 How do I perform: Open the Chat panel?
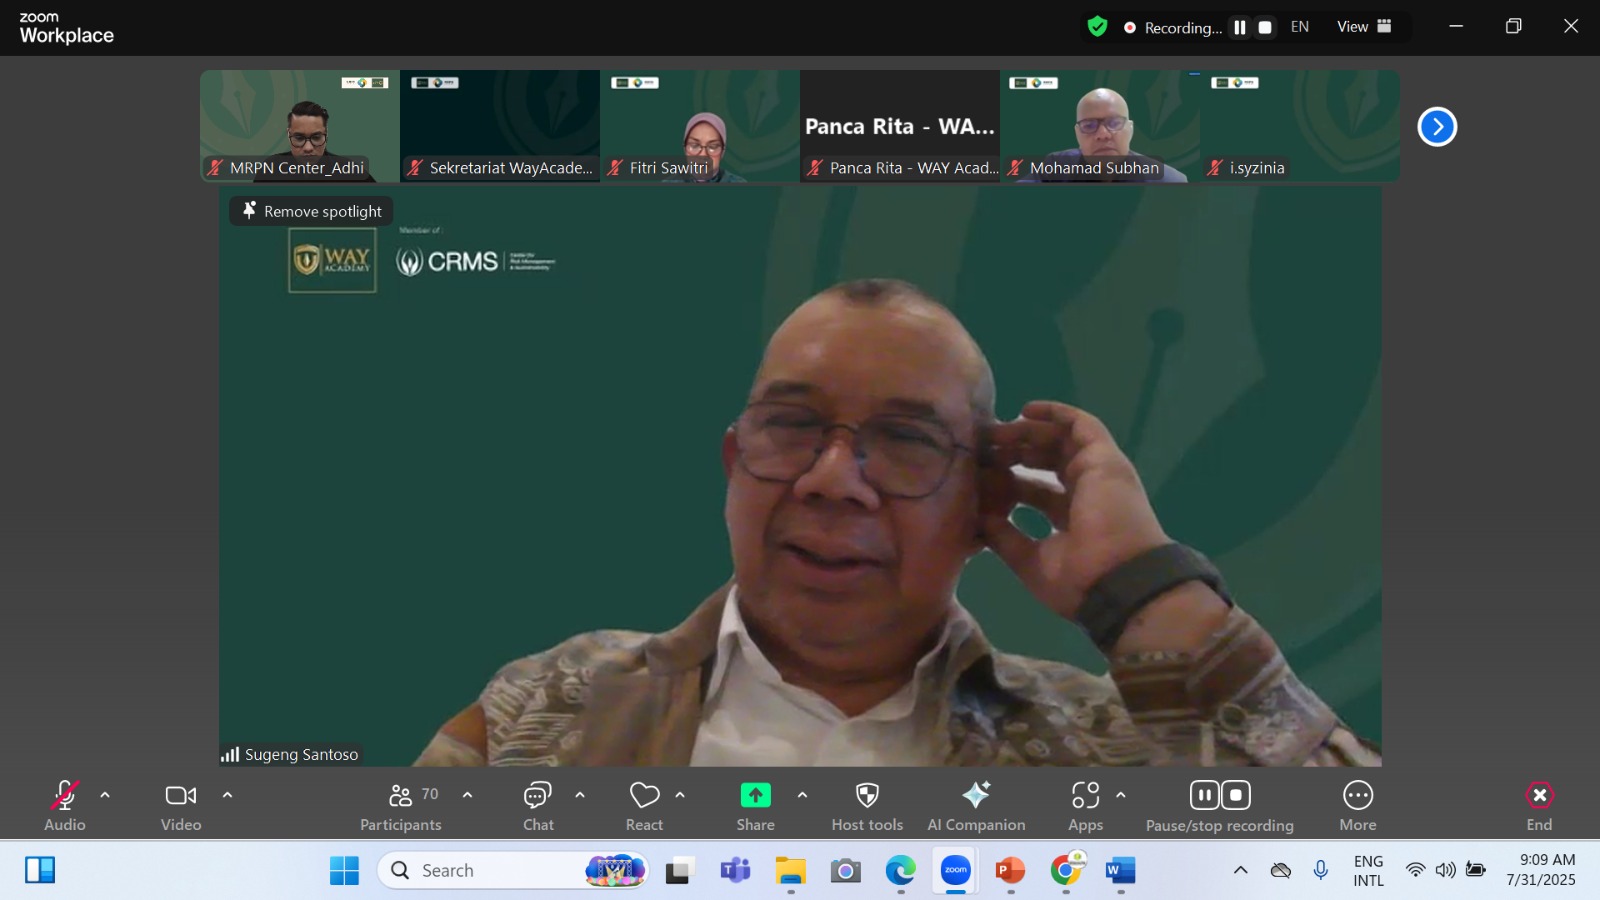[x=538, y=806]
